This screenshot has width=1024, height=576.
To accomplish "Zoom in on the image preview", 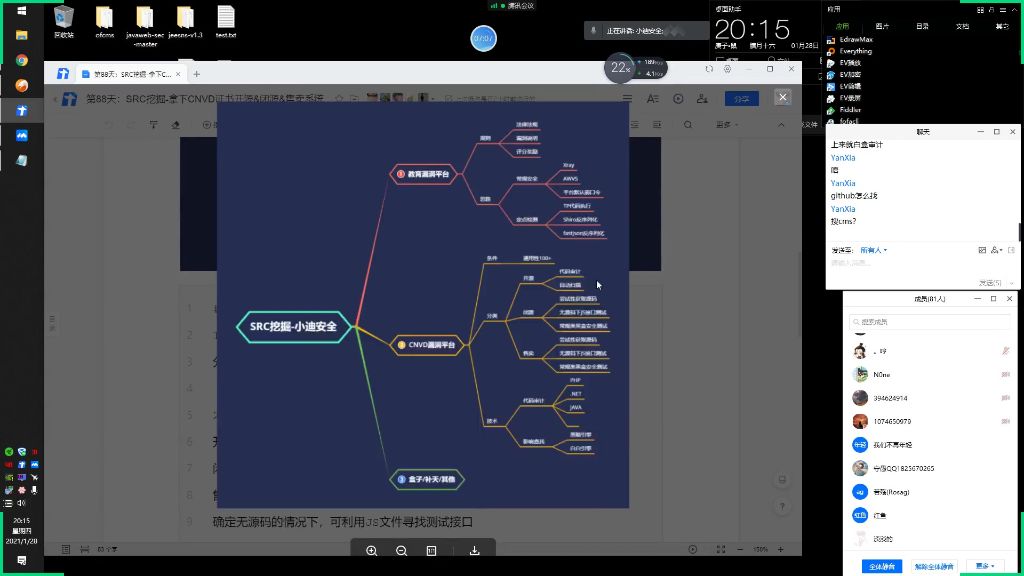I will click(x=372, y=551).
